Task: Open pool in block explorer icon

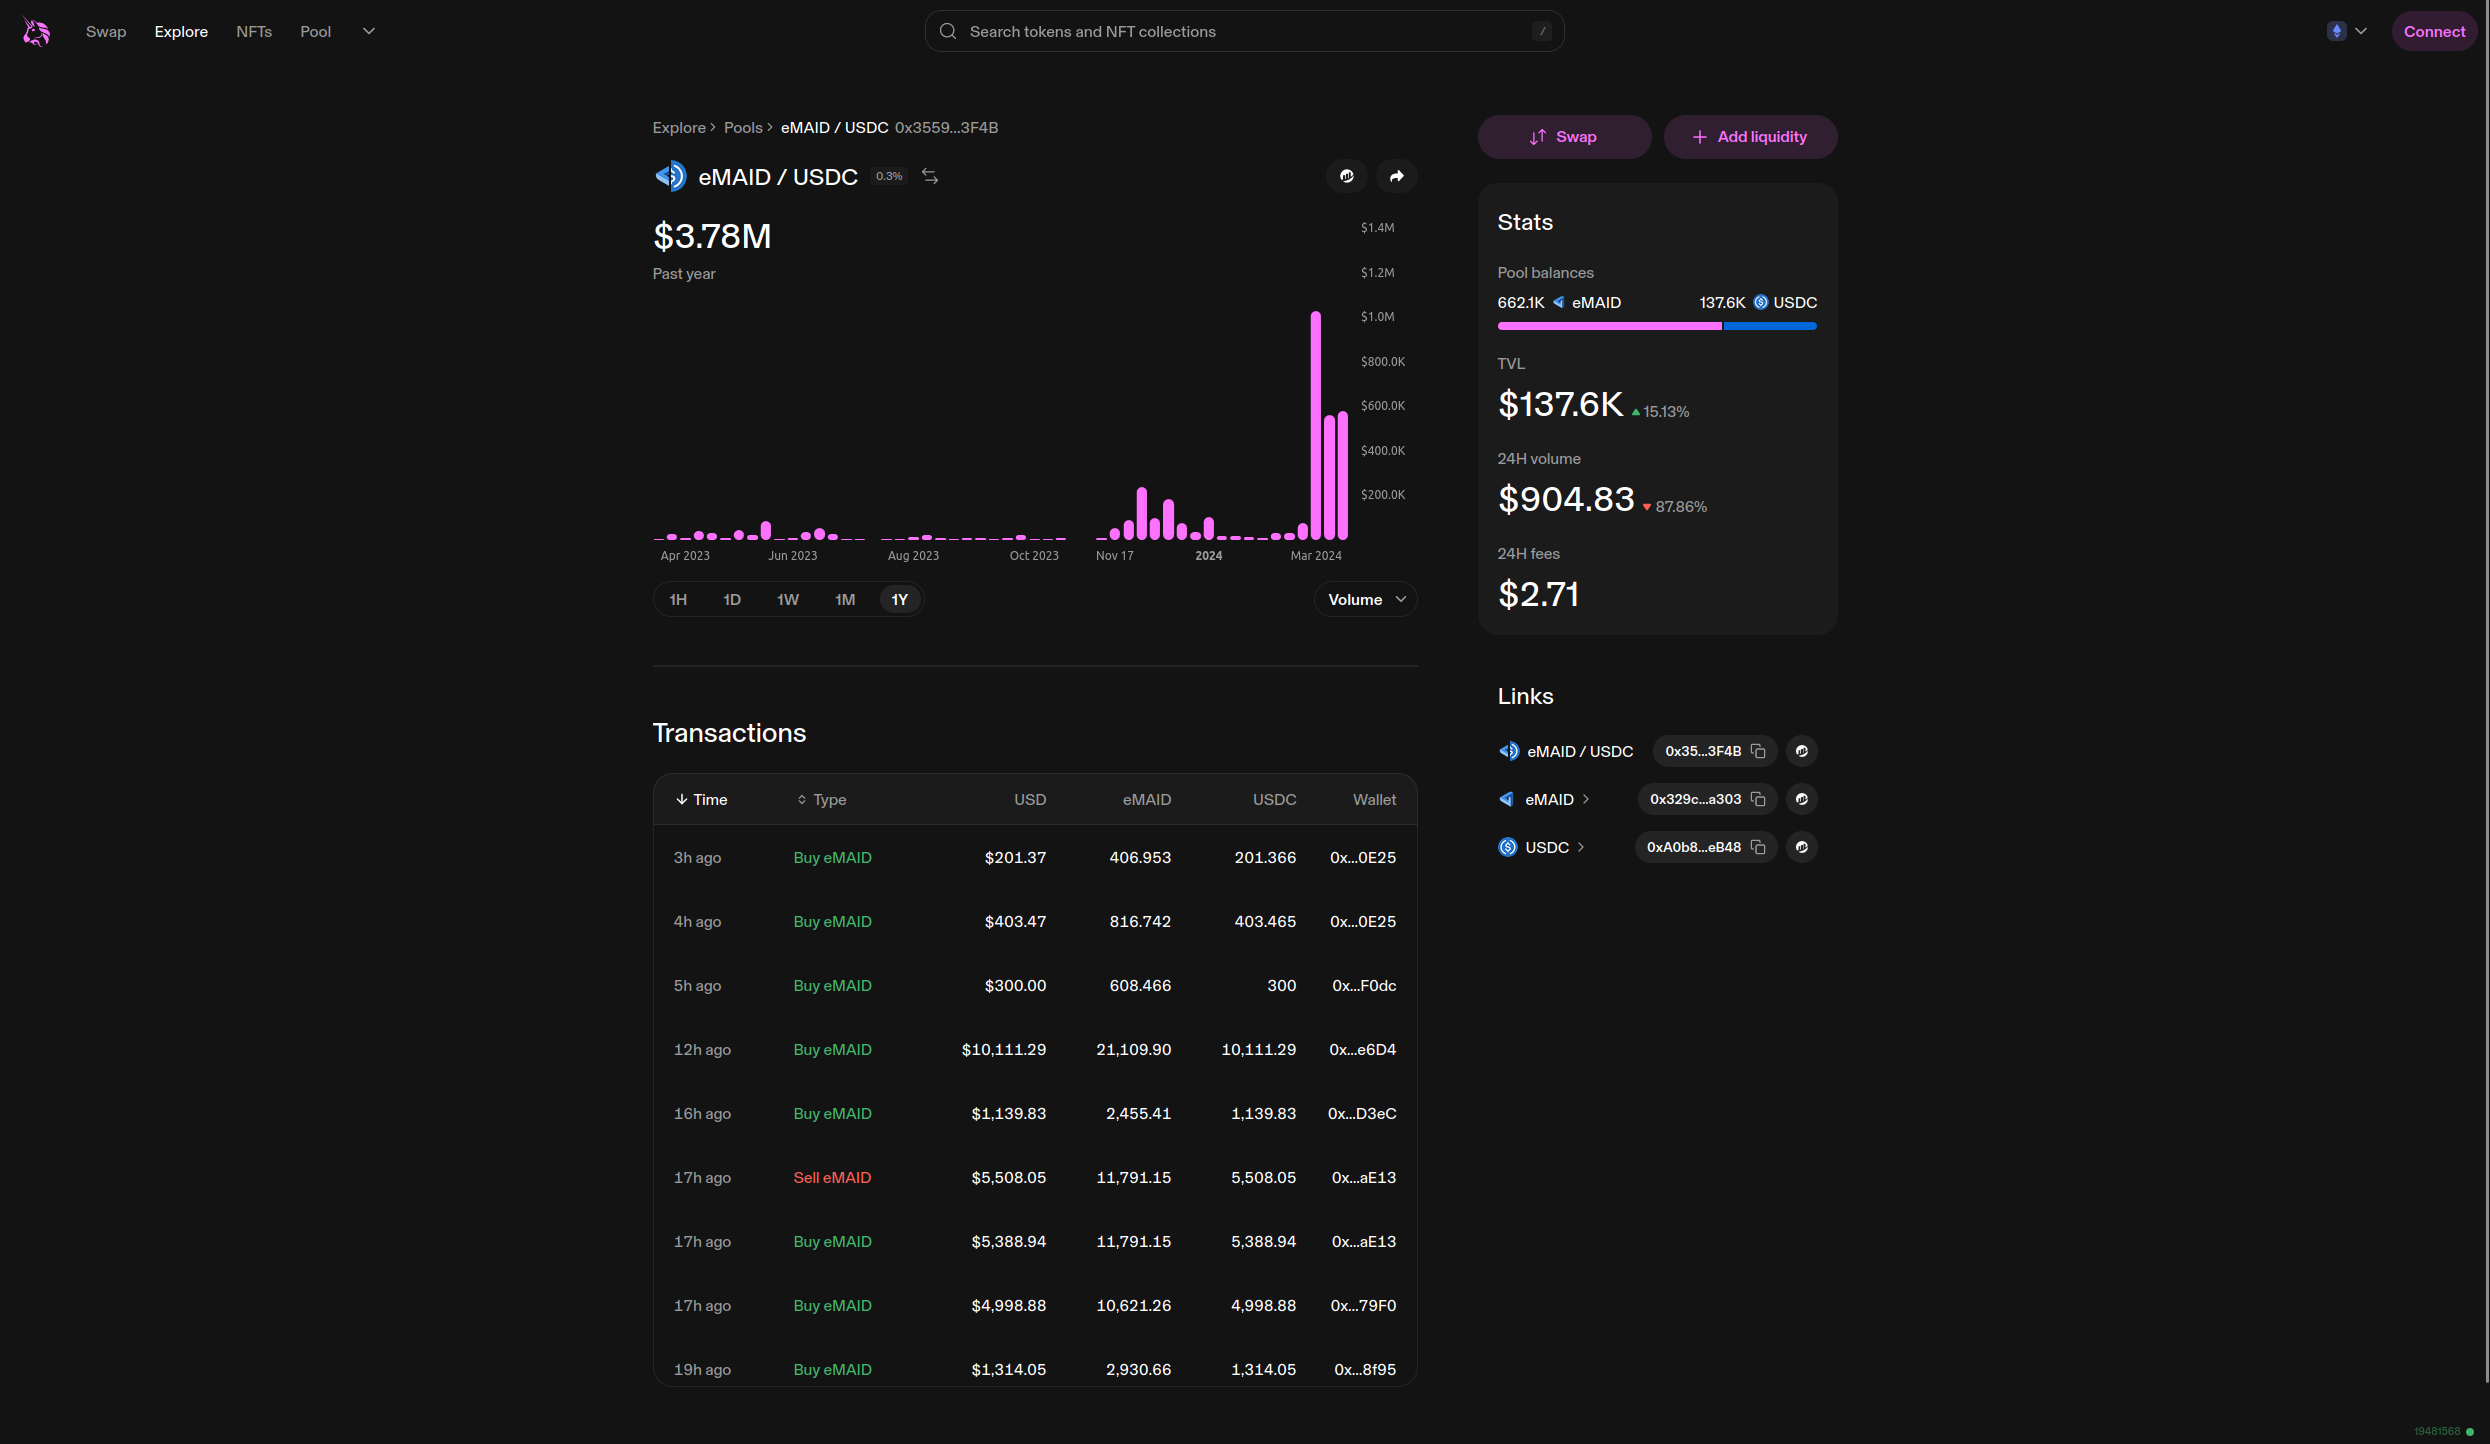Action: pos(1346,176)
